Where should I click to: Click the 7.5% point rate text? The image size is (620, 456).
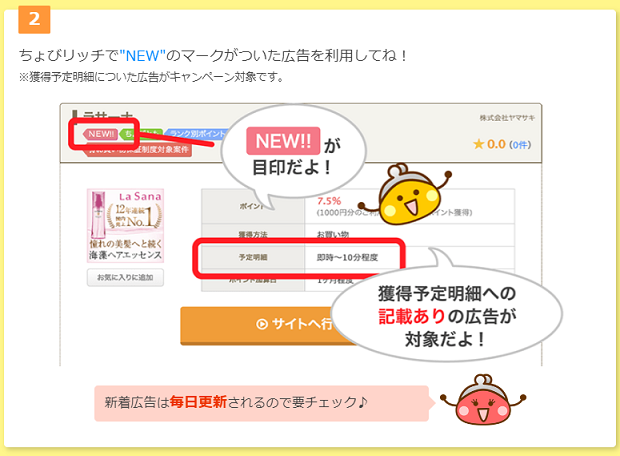[x=329, y=201]
